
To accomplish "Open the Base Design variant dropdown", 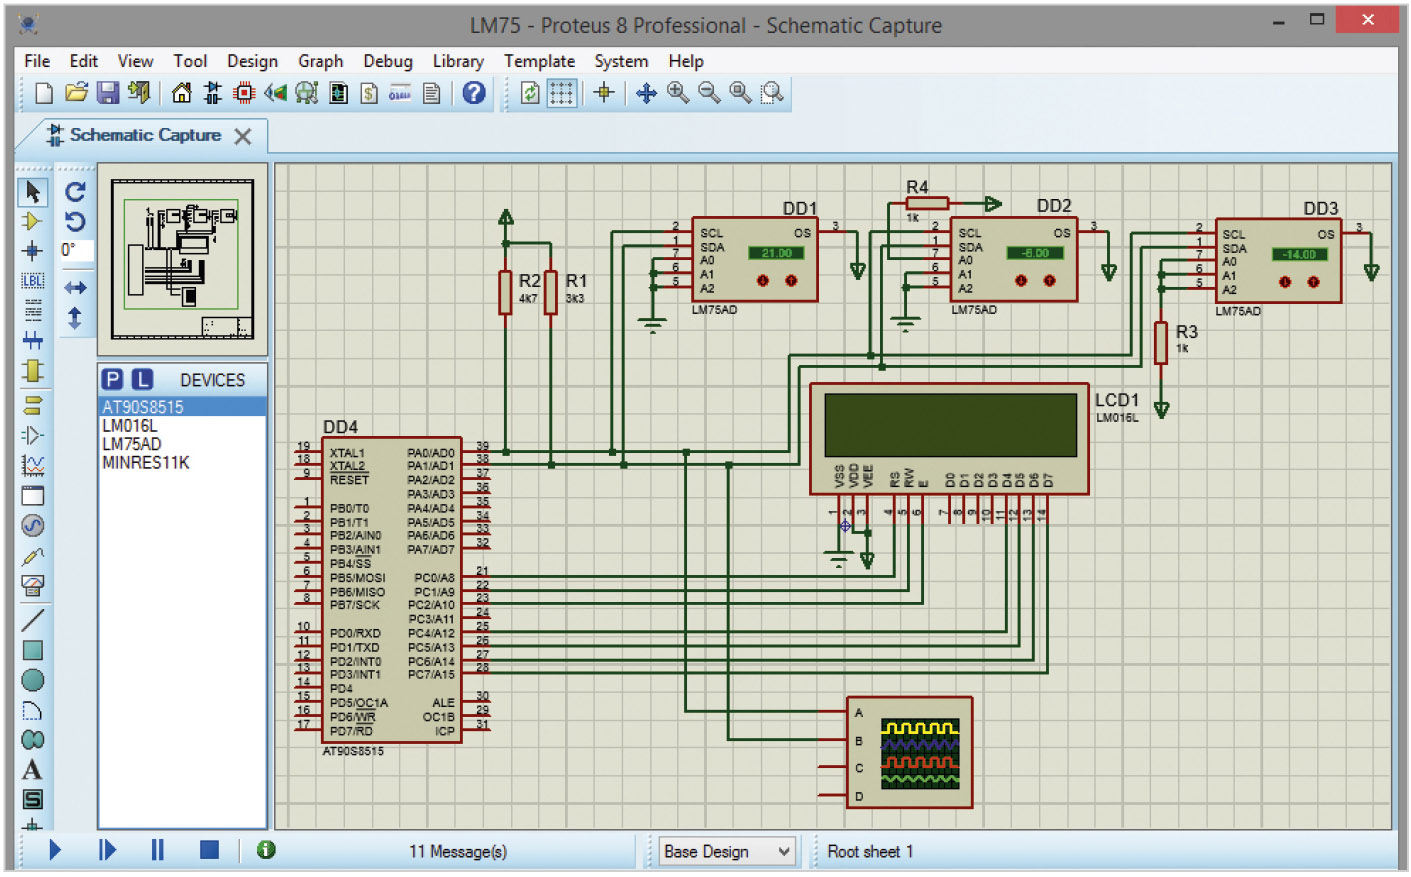I will tap(727, 852).
